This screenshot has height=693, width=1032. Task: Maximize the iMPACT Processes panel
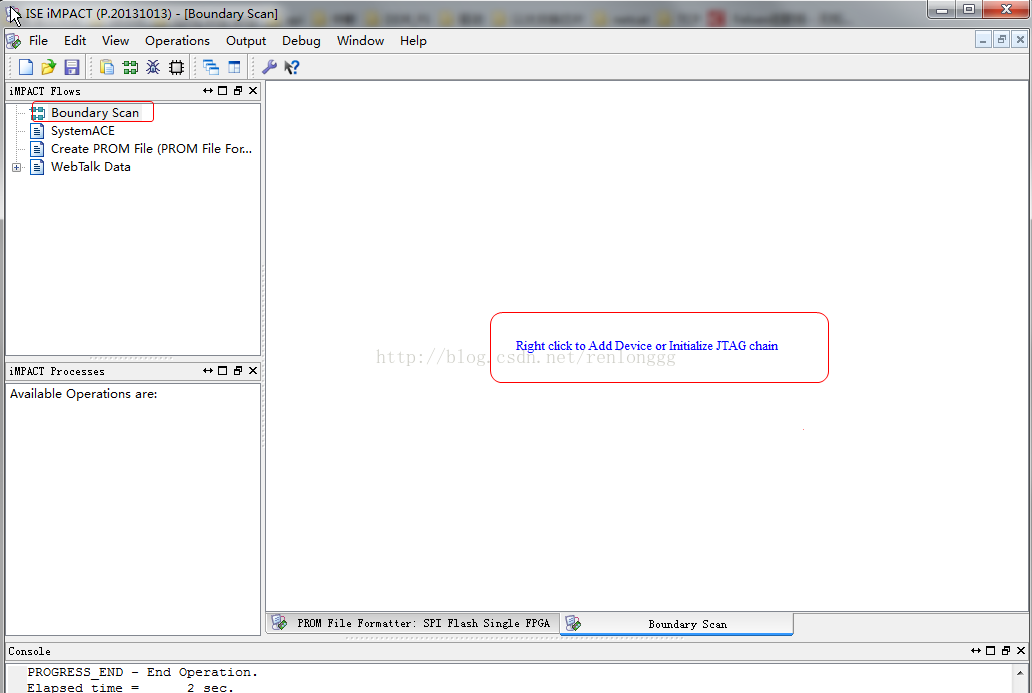pos(222,371)
